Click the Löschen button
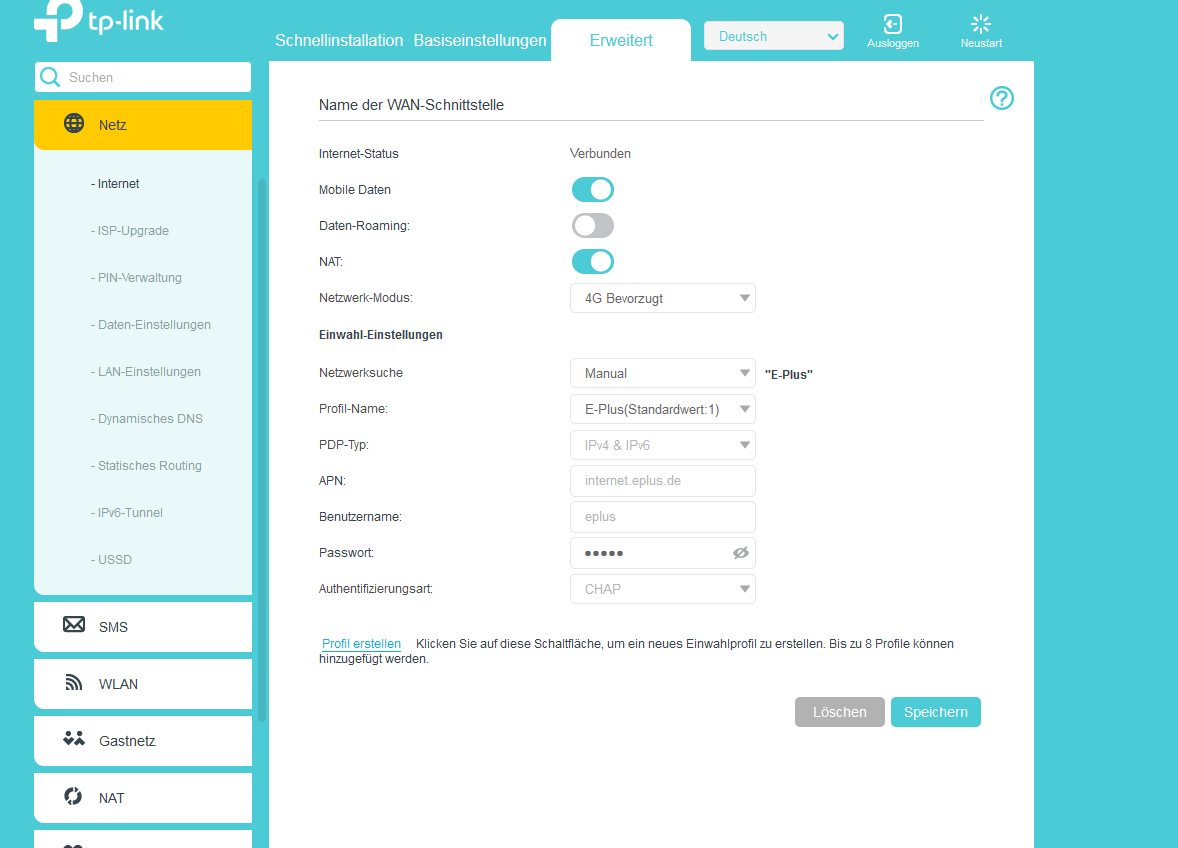The image size is (1178, 848). point(839,712)
